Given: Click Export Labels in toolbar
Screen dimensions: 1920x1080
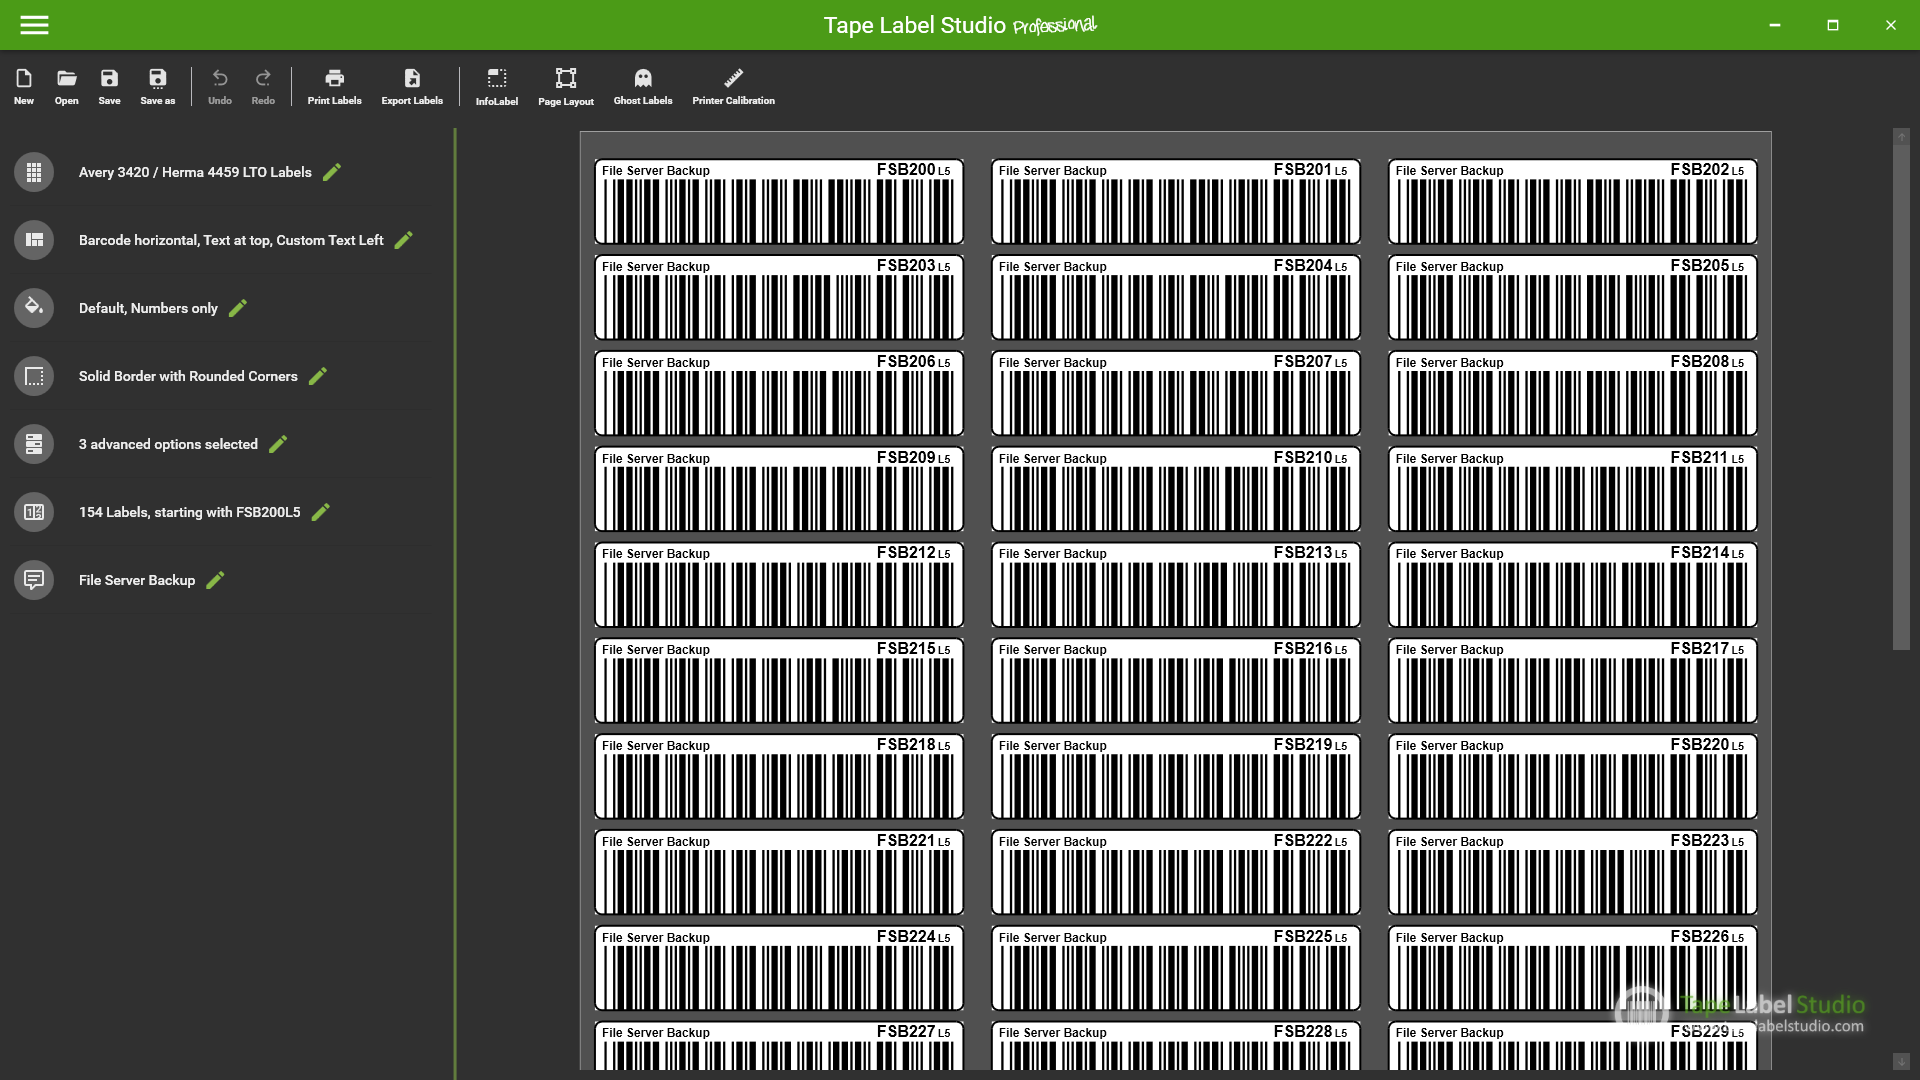Looking at the screenshot, I should coord(412,86).
